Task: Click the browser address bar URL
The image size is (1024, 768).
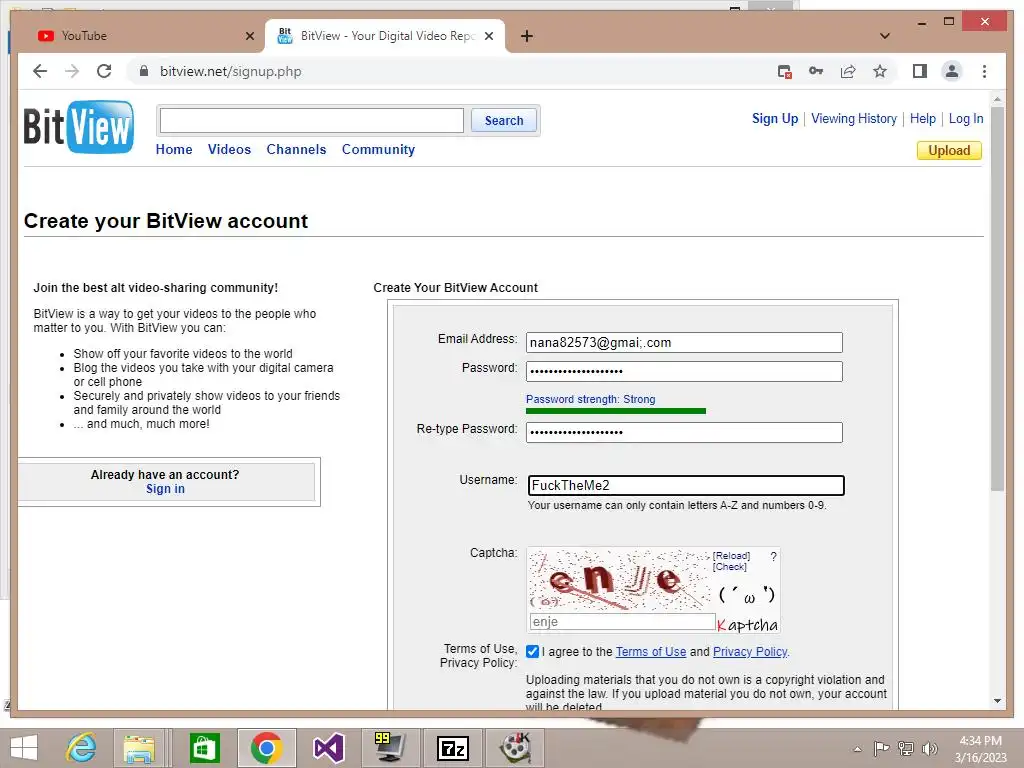Action: [x=231, y=71]
